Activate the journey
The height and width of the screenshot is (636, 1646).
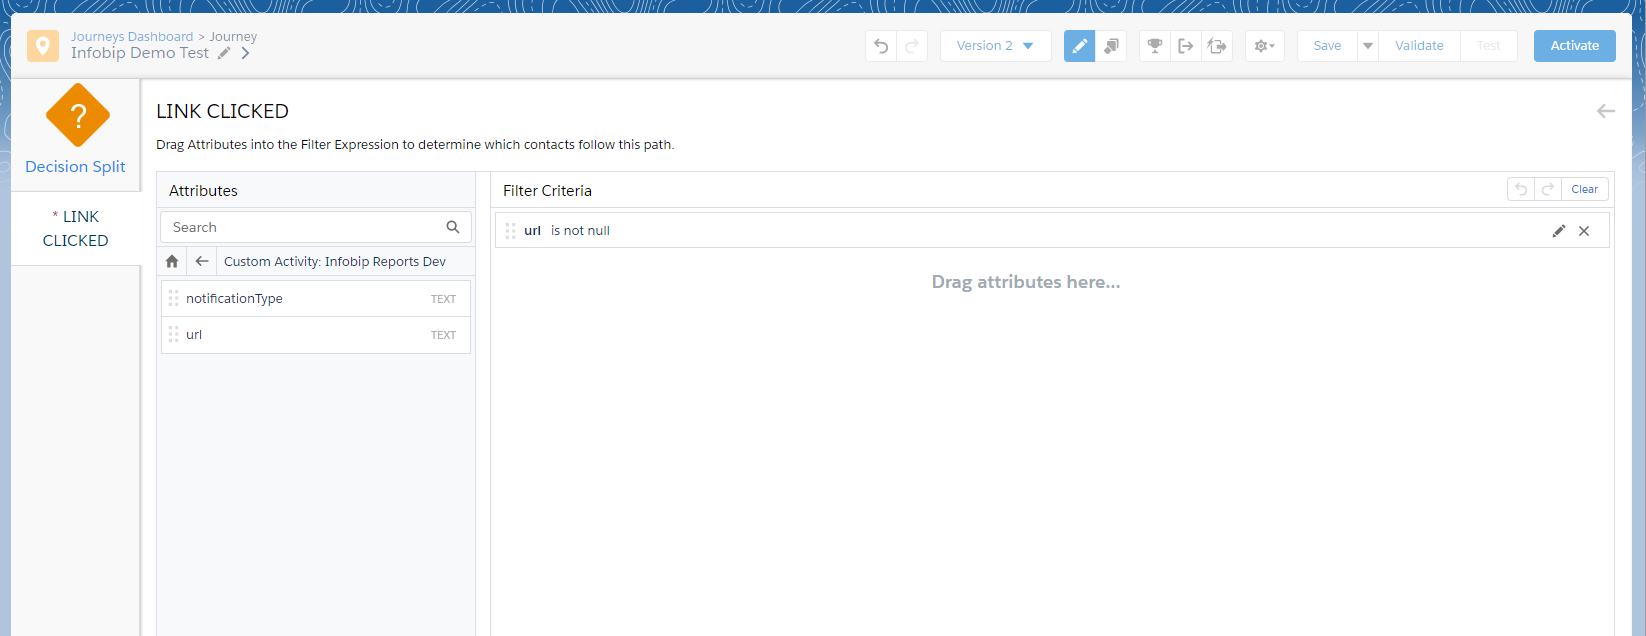pos(1575,46)
